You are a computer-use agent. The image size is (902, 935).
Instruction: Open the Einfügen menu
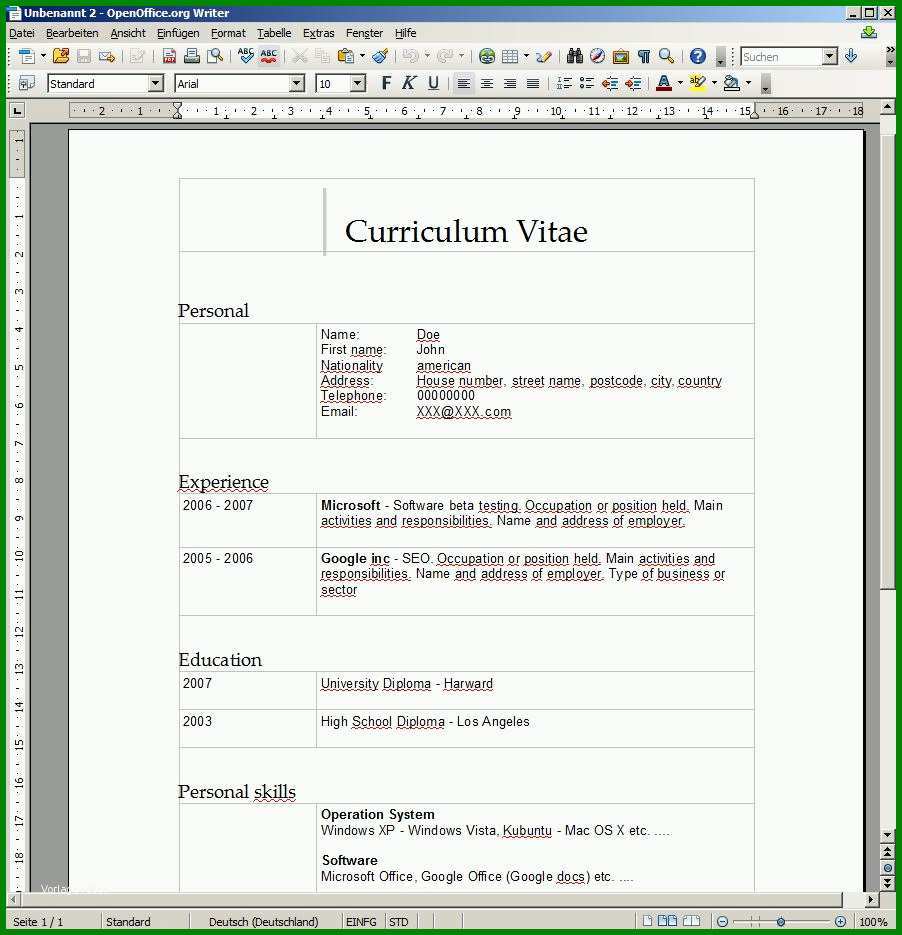(178, 33)
